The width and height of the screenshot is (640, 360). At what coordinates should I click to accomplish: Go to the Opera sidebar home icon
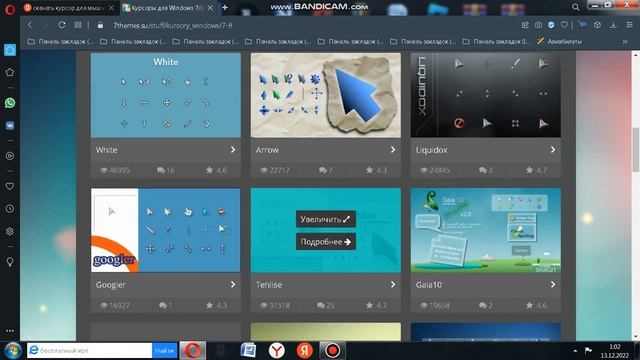tap(10, 50)
